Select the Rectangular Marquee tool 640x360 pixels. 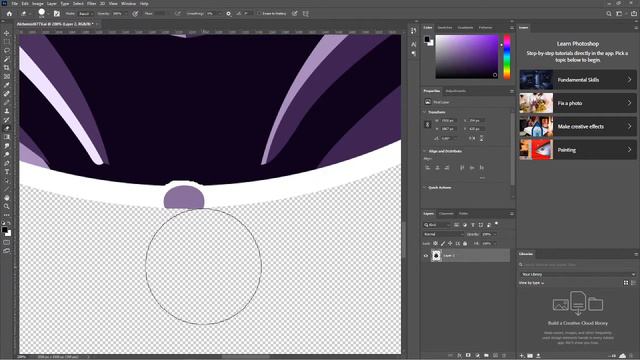pos(7,42)
